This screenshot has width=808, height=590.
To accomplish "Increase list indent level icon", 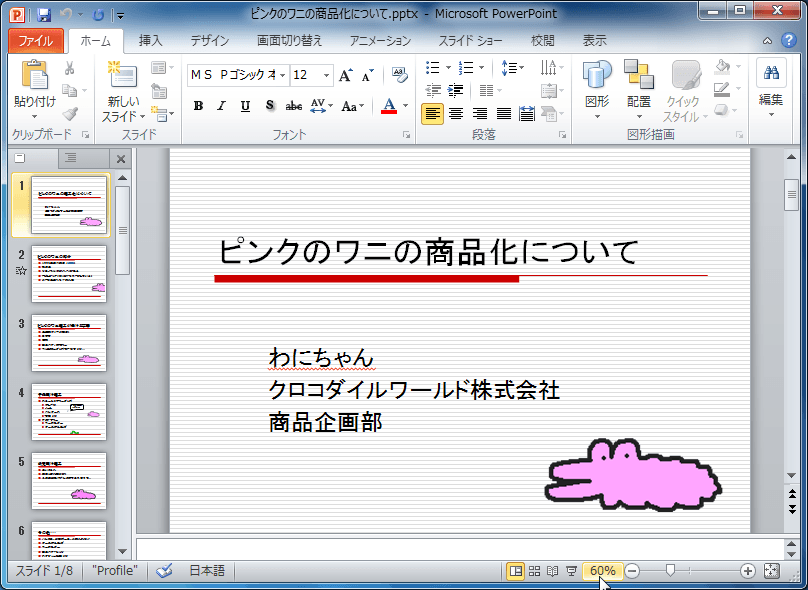I will (x=456, y=91).
